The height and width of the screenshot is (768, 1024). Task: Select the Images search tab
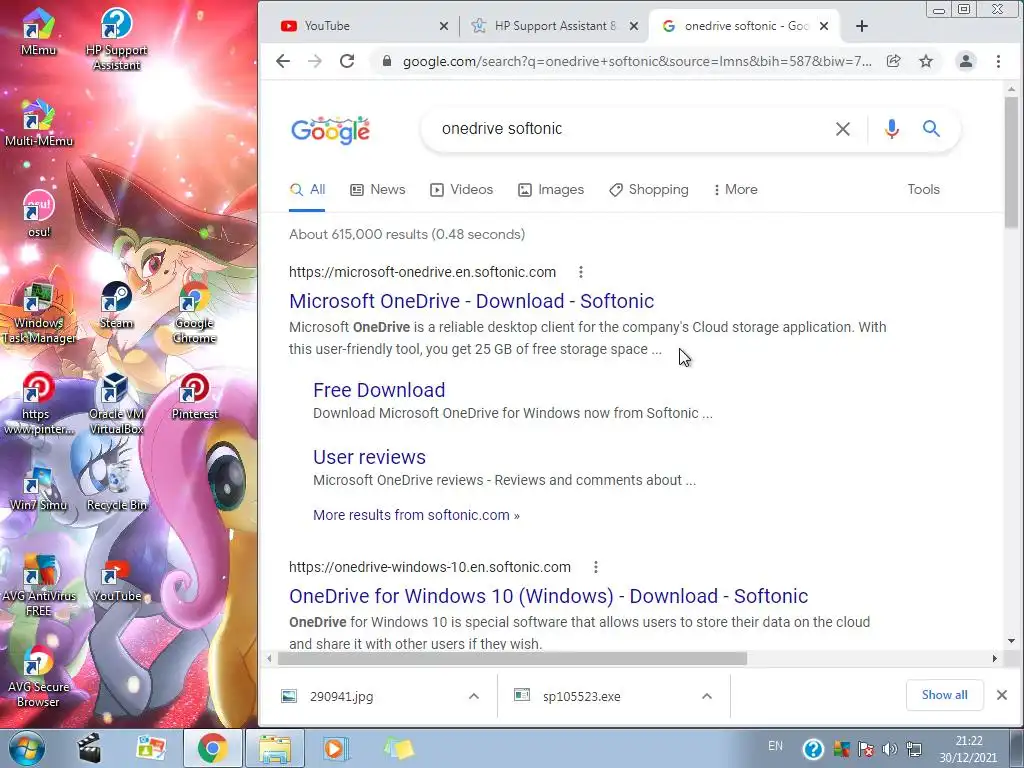tap(551, 189)
